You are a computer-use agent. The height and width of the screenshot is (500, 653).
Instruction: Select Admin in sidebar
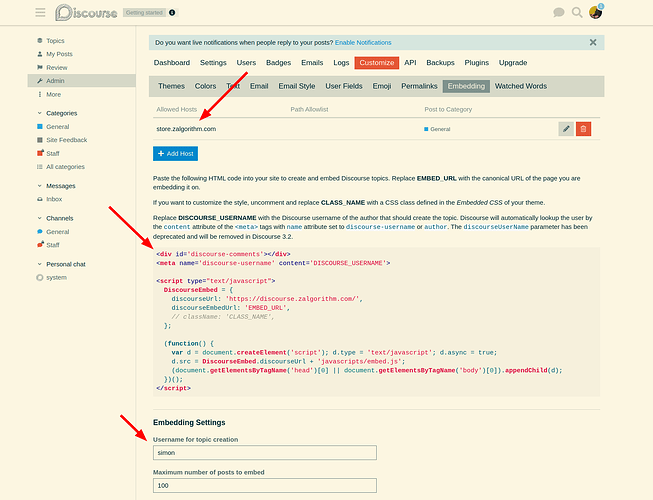click(82, 81)
